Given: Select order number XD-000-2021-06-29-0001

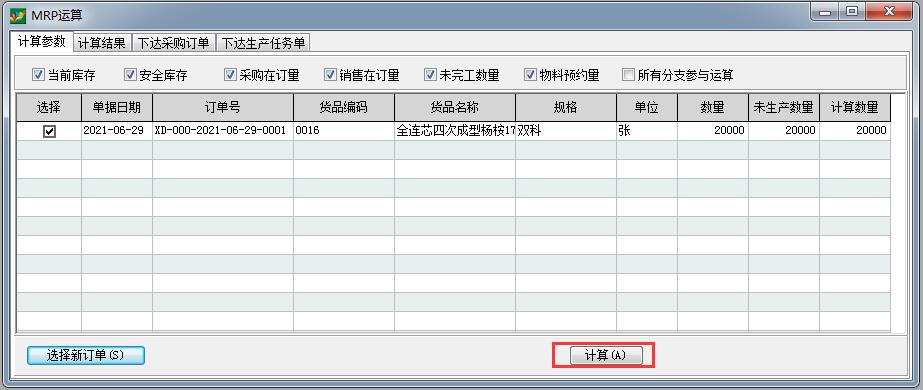Looking at the screenshot, I should coord(223,131).
